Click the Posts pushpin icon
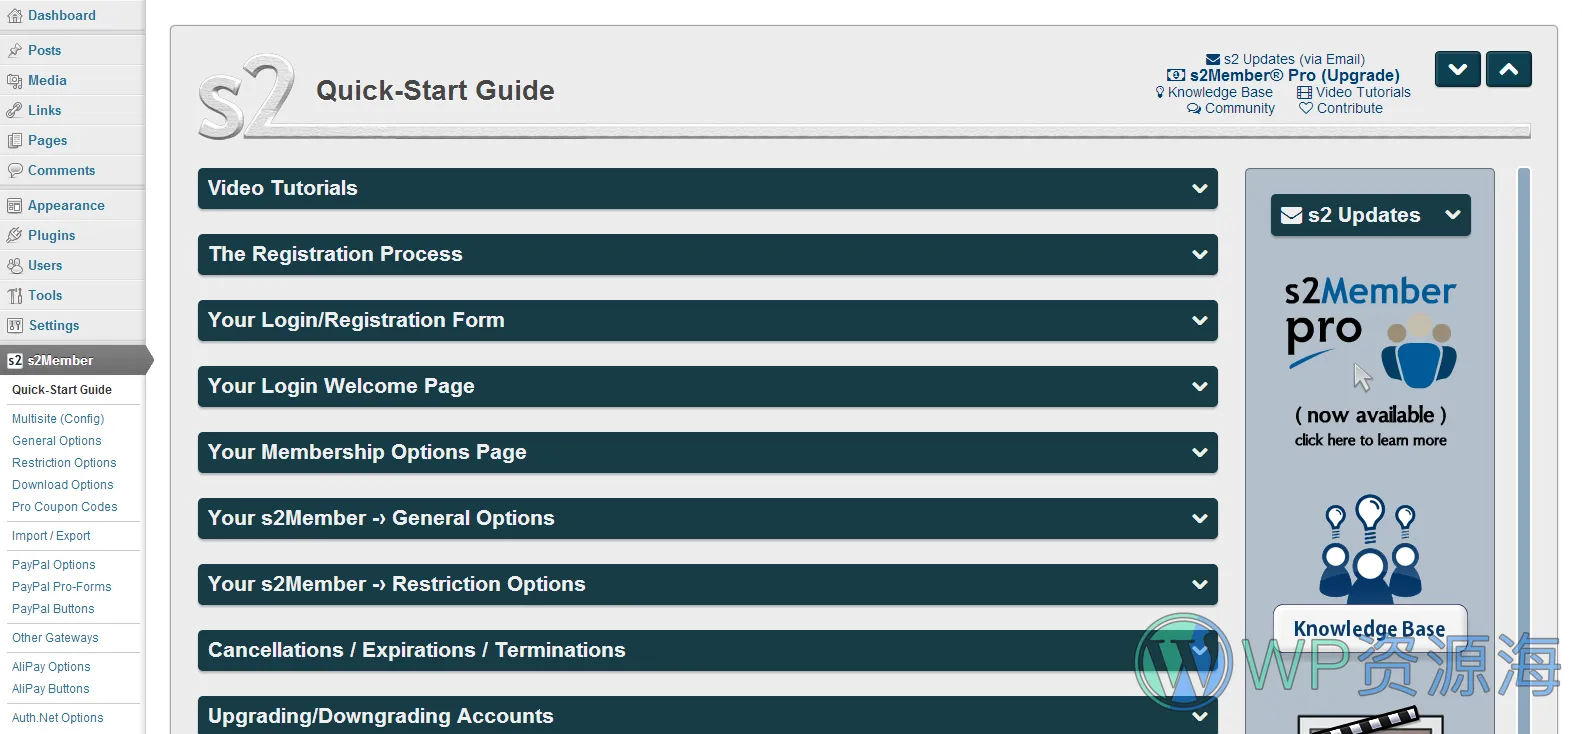The height and width of the screenshot is (734, 1582). (14, 50)
